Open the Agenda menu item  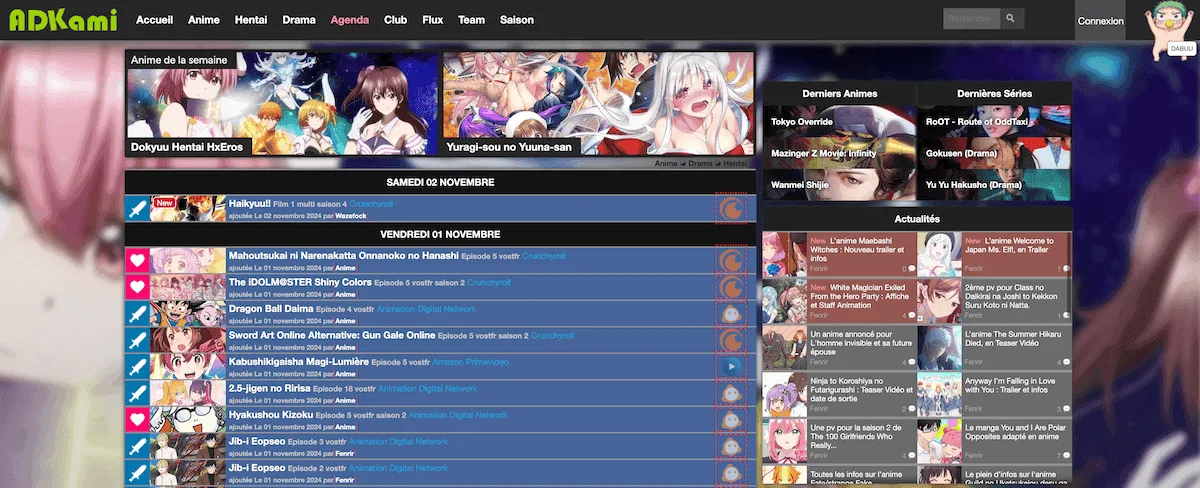[349, 20]
